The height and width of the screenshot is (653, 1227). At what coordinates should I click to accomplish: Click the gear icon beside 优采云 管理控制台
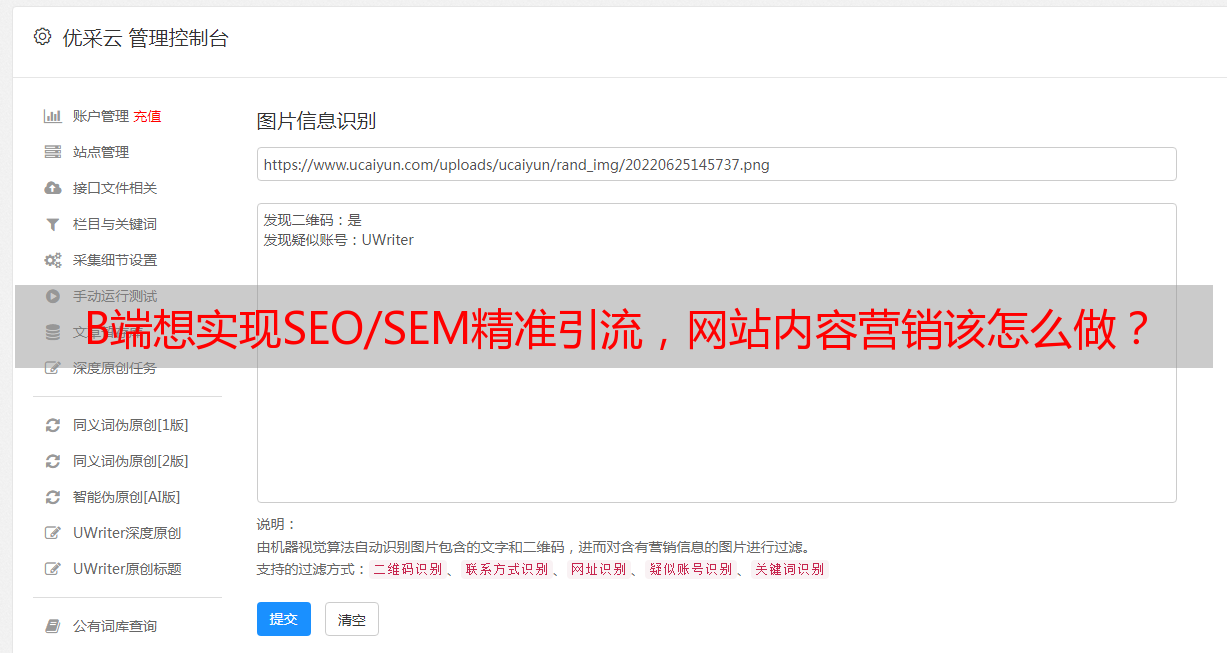point(42,37)
